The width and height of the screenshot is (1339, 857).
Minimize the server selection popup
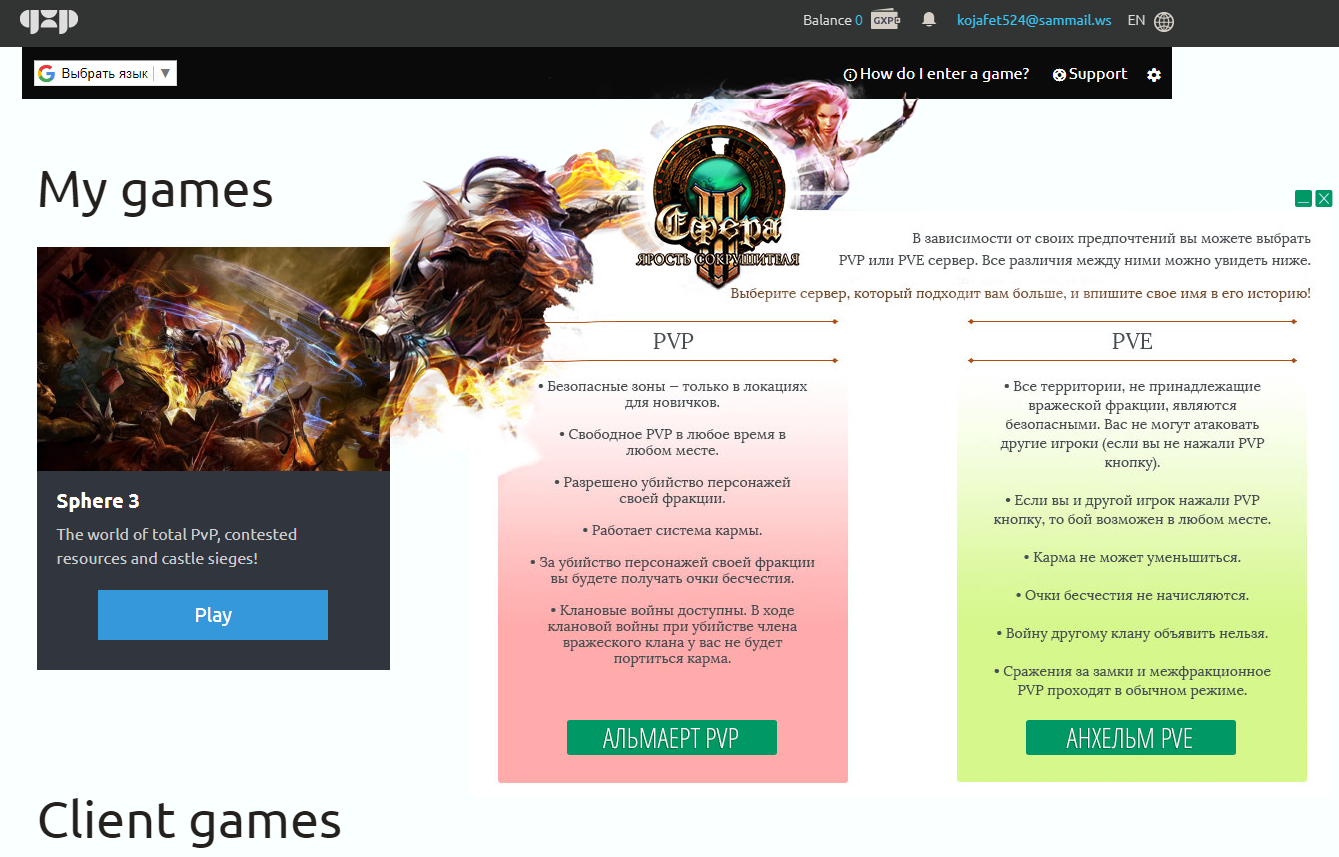coord(1303,198)
